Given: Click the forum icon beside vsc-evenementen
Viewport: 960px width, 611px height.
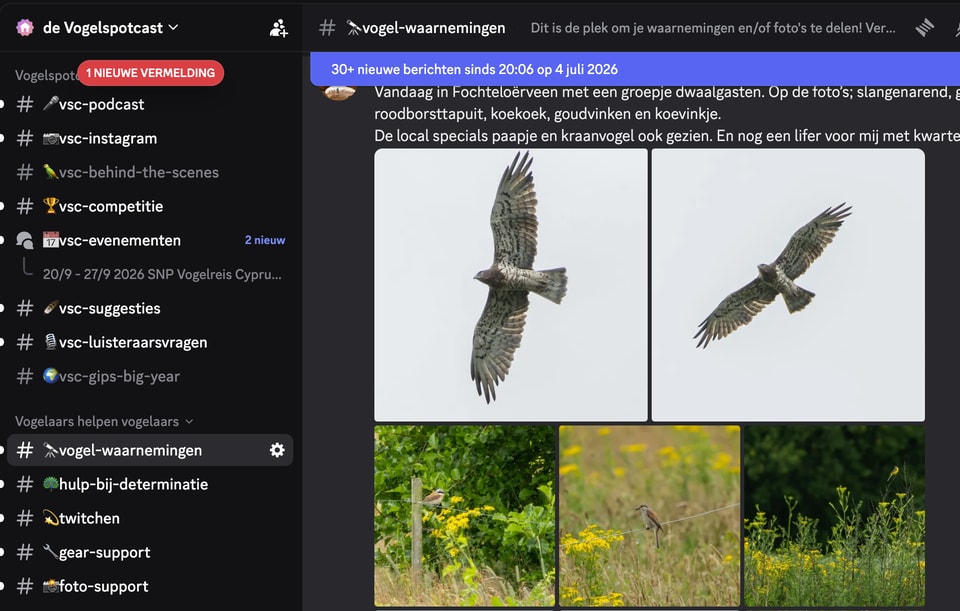Looking at the screenshot, I should (x=24, y=241).
